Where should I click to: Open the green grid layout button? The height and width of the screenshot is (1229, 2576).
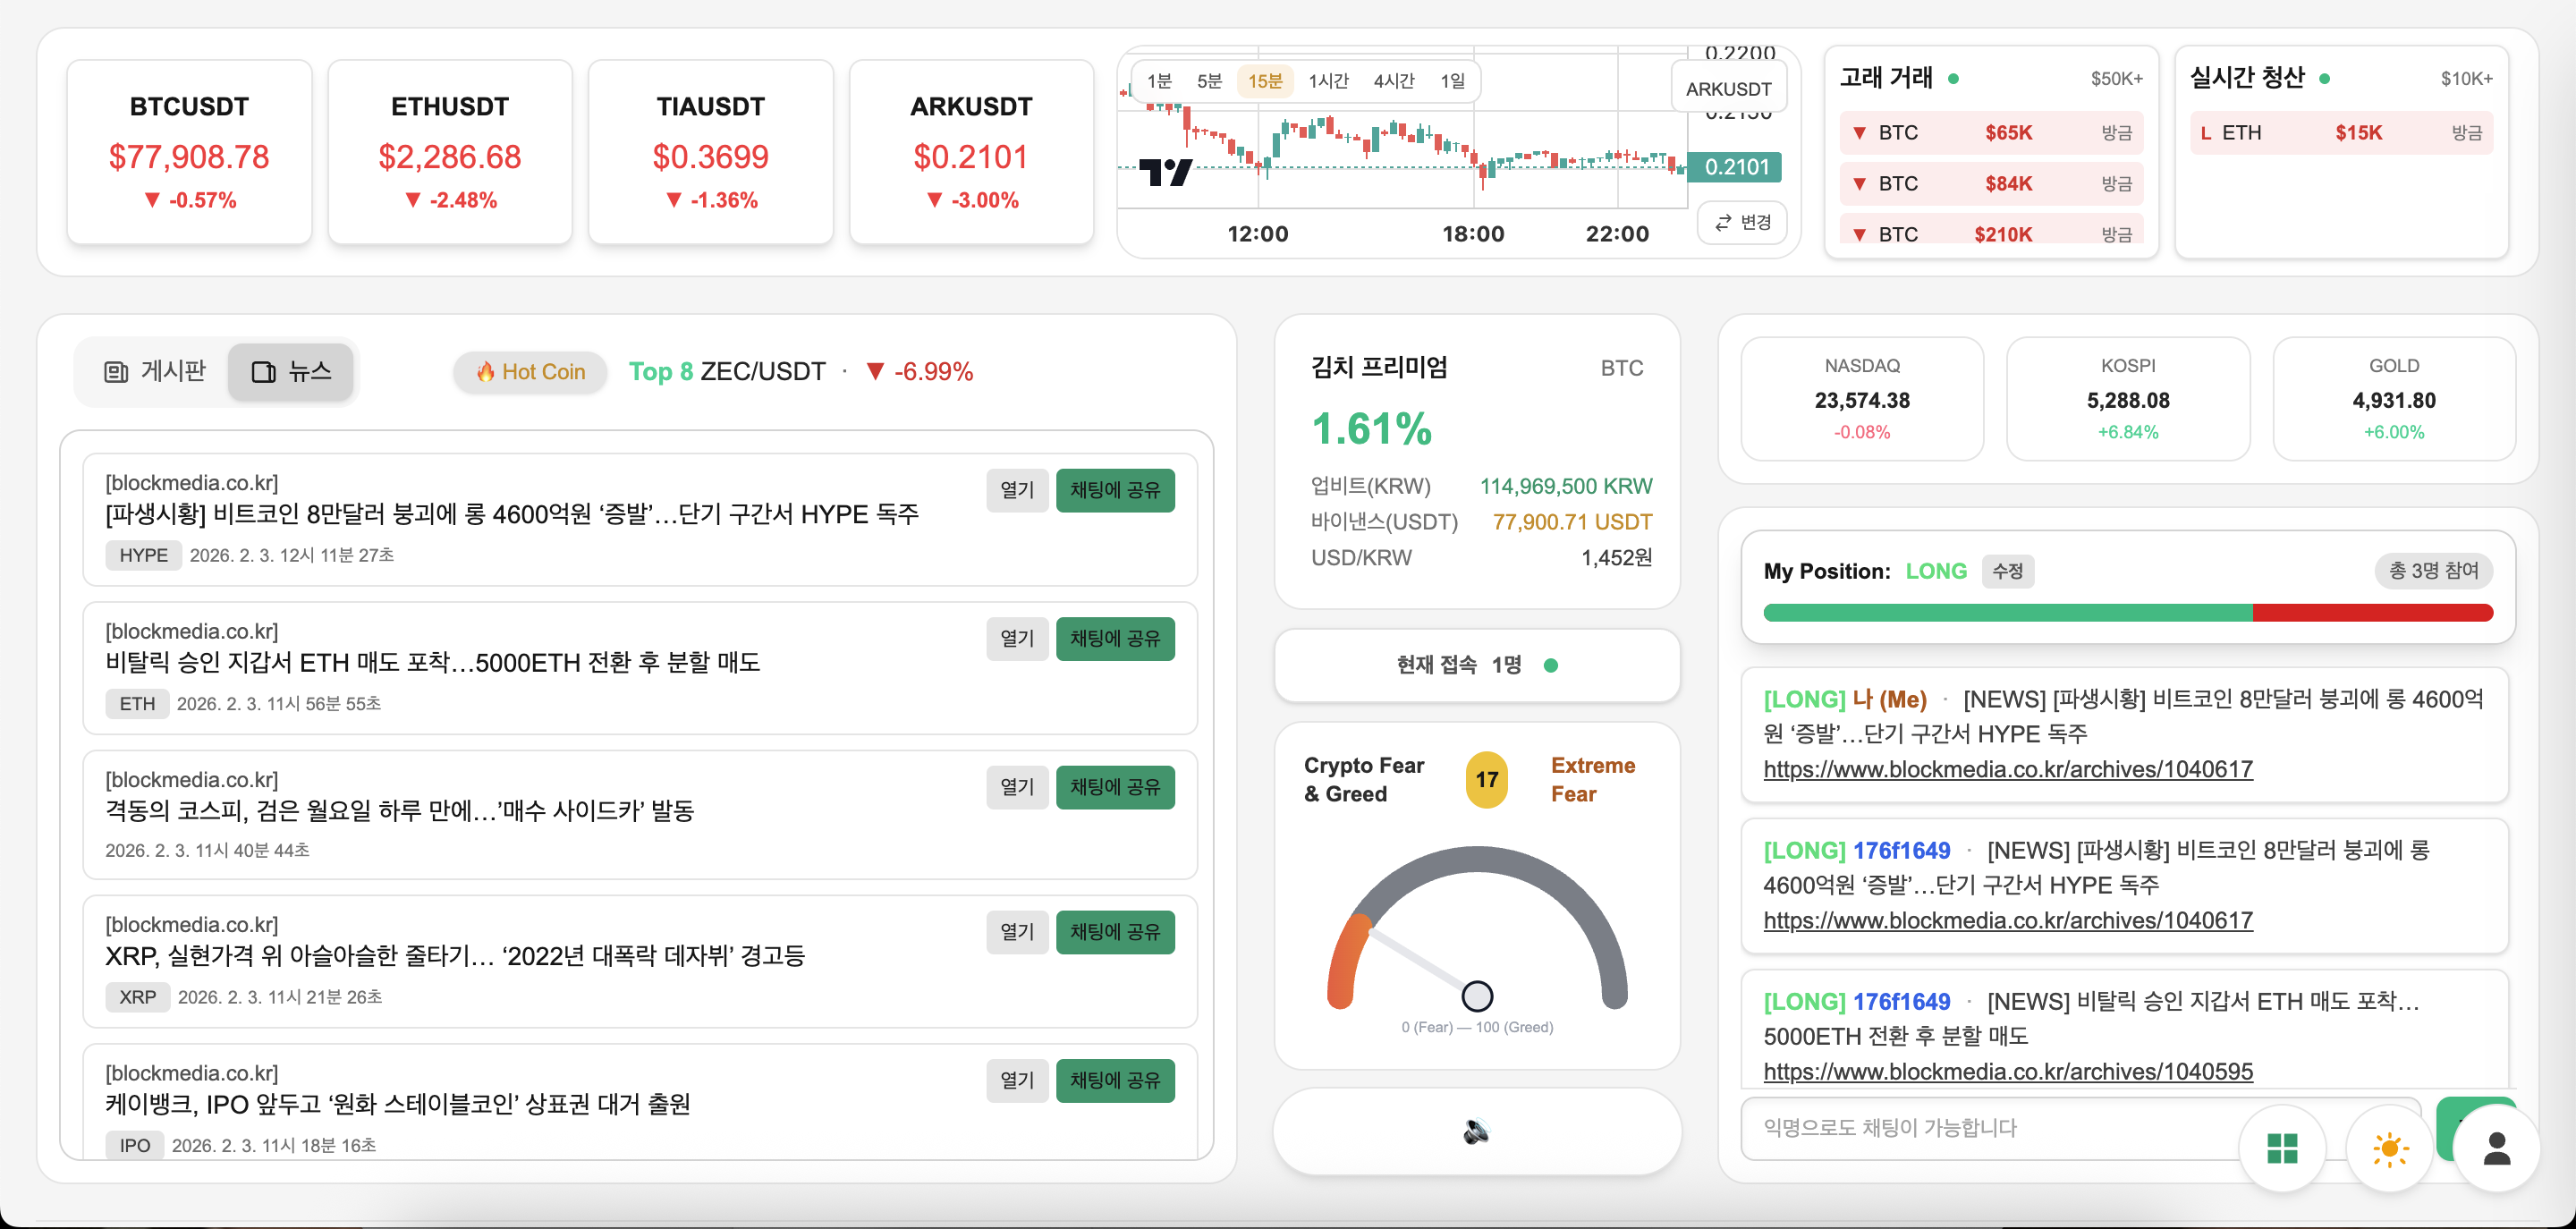tap(2281, 1148)
